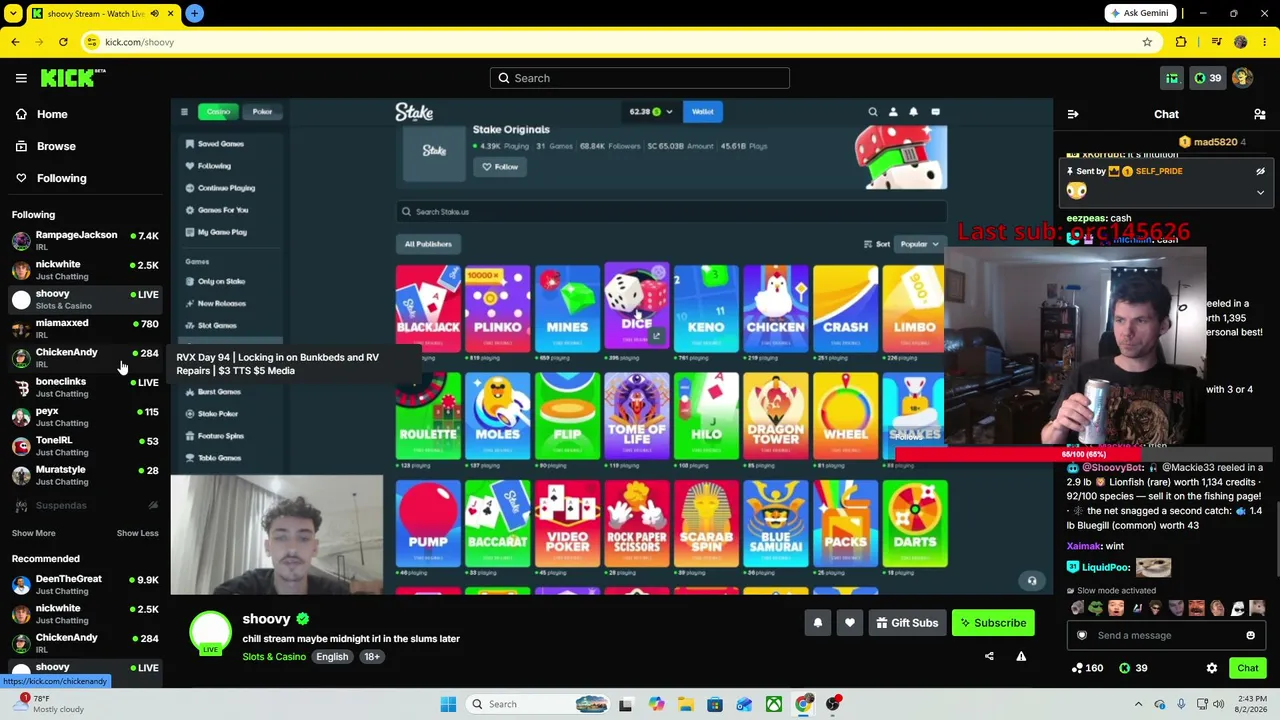Open ToneIRL channel in Following list

pyautogui.click(x=85, y=445)
